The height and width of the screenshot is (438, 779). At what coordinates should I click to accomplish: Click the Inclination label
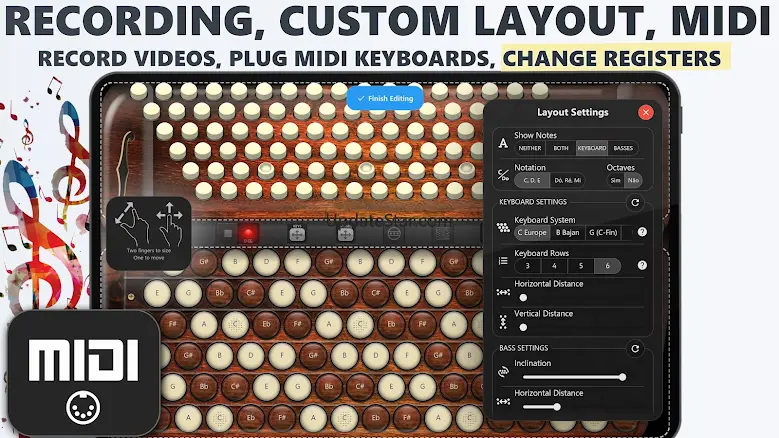[x=532, y=363]
